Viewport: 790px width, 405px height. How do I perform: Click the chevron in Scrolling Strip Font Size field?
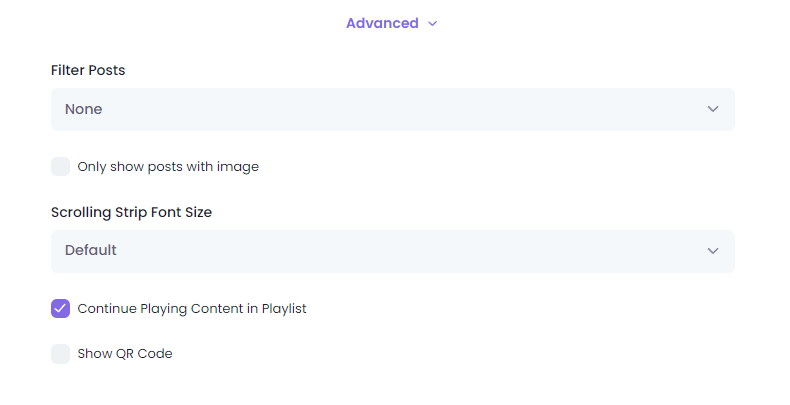click(712, 251)
